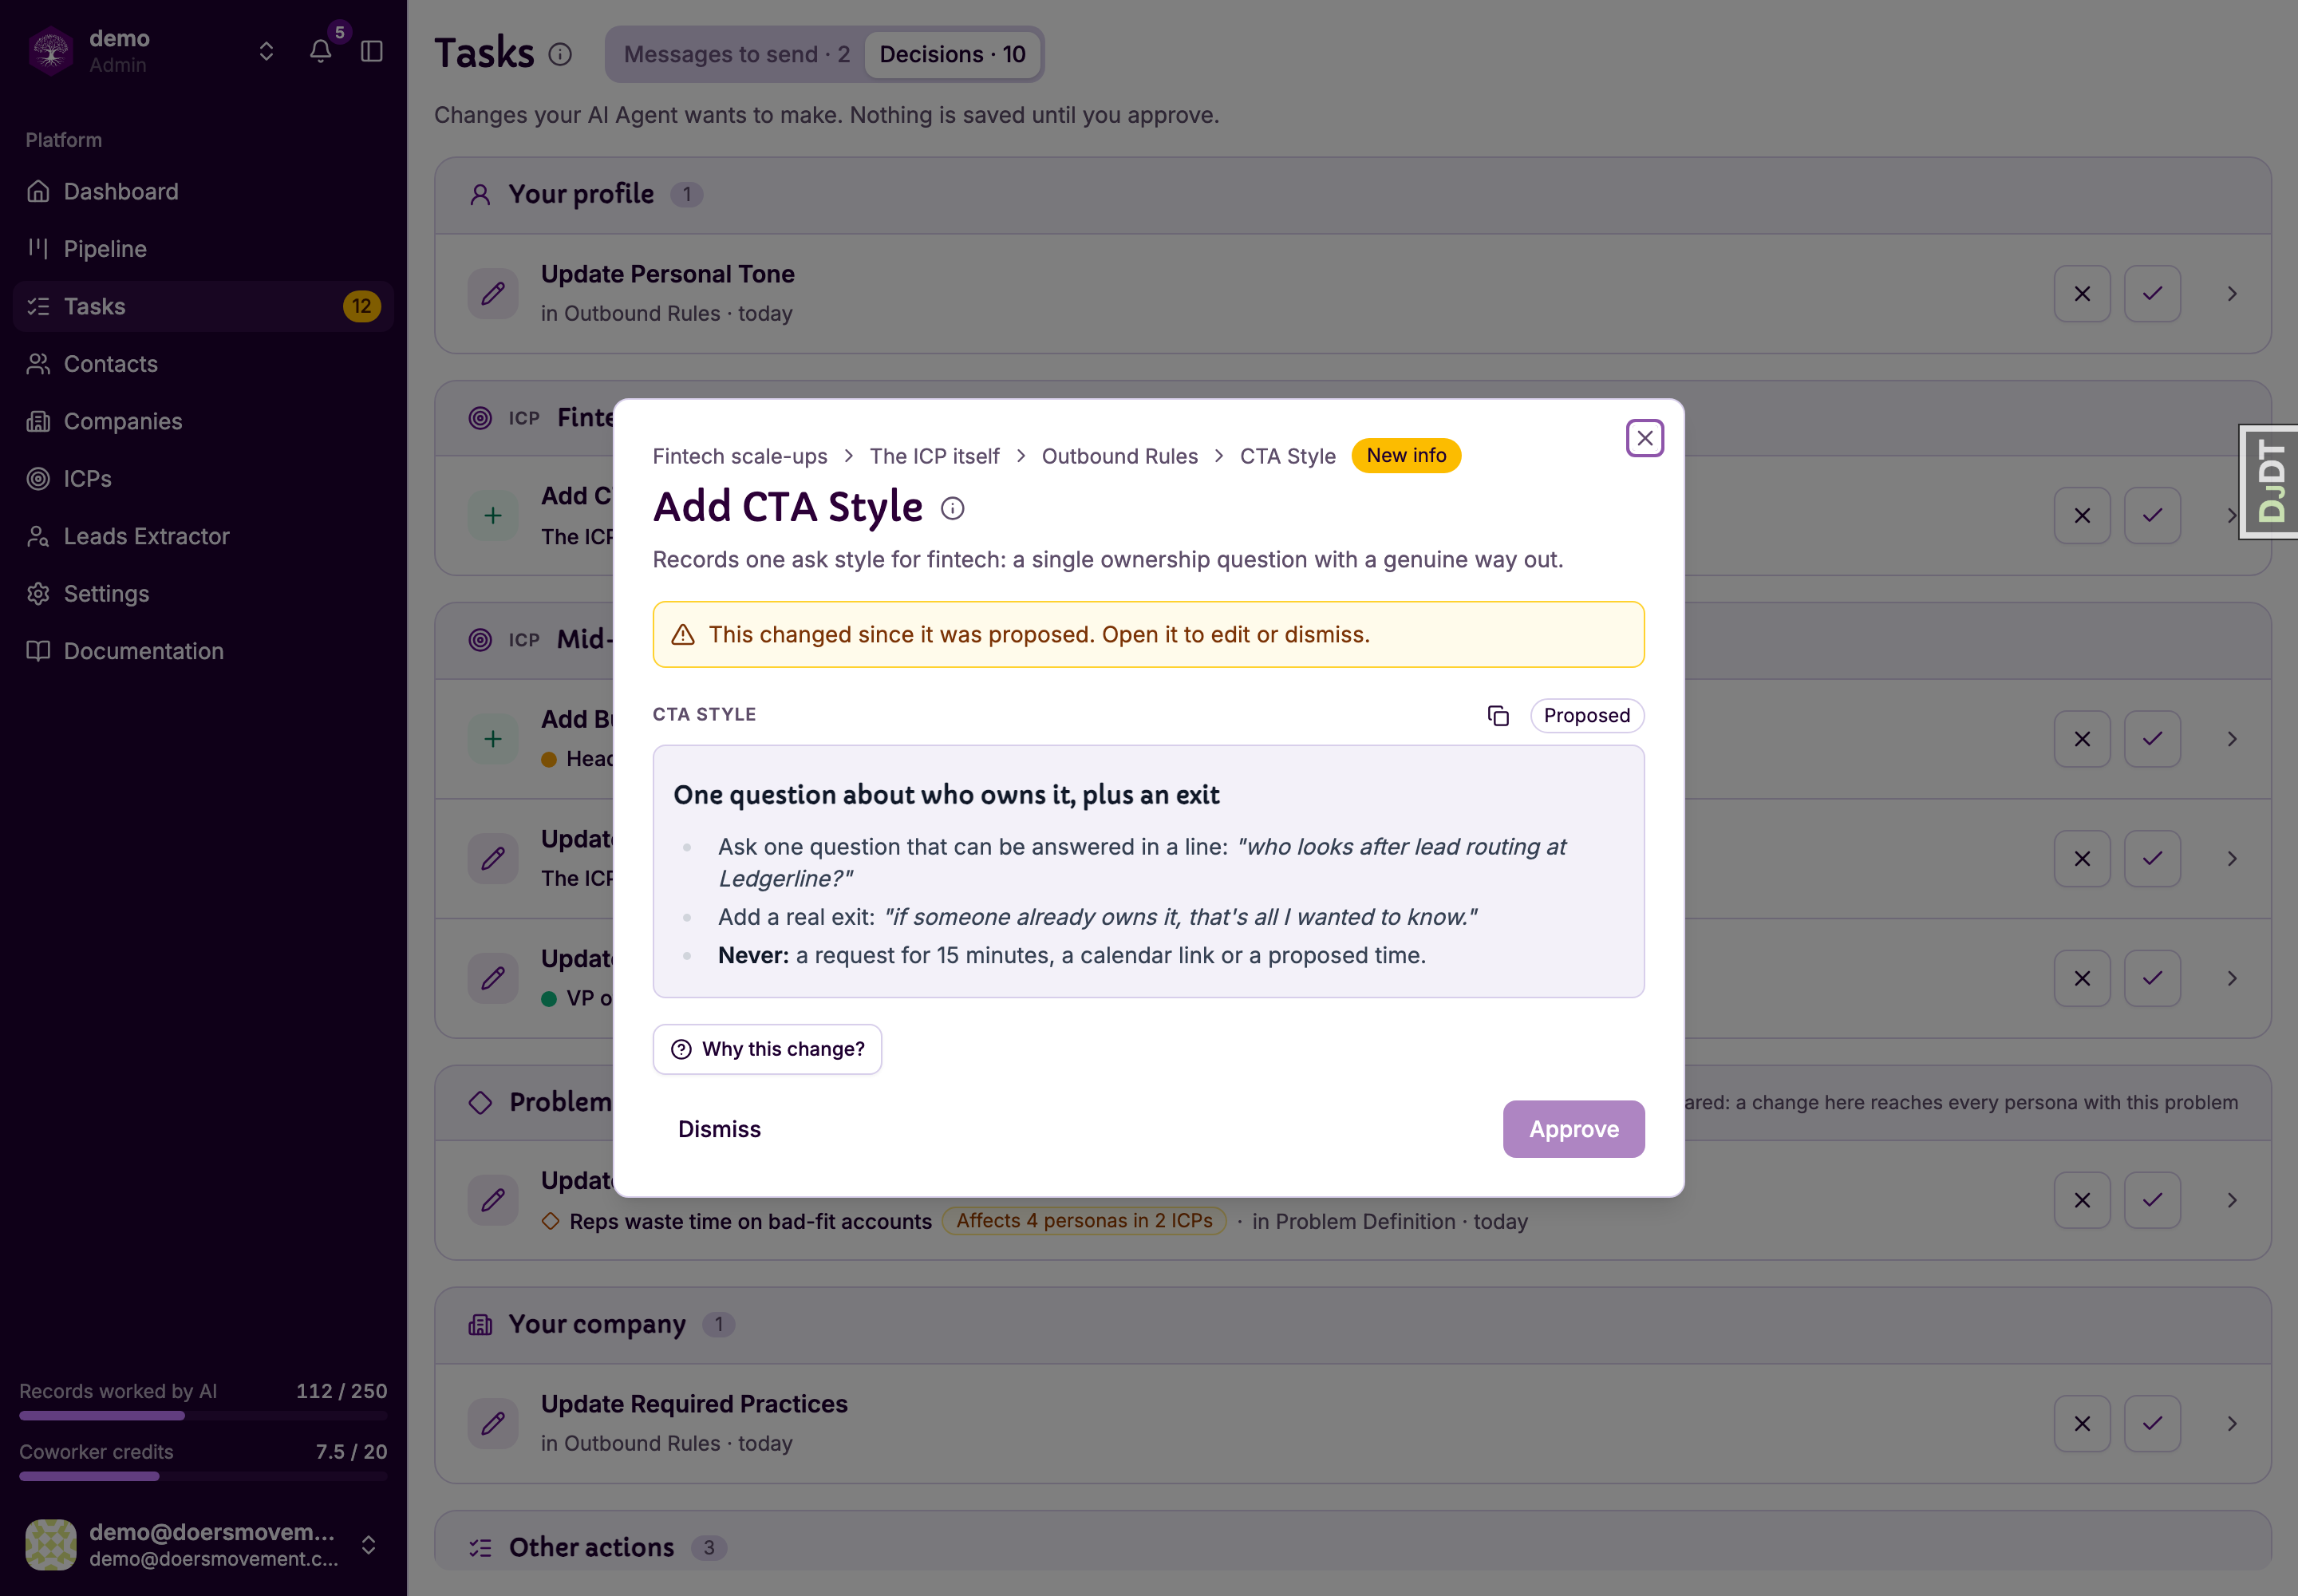The width and height of the screenshot is (2298, 1596).
Task: Click the Records worked by AI progress bar
Action: [203, 1415]
